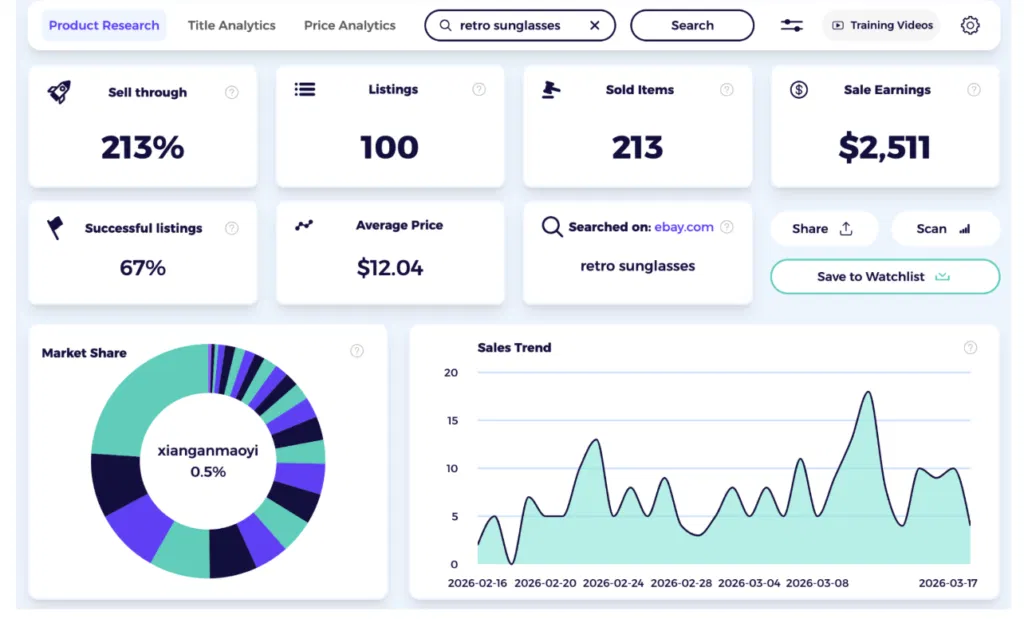Clear the search with the X icon

pyautogui.click(x=596, y=25)
